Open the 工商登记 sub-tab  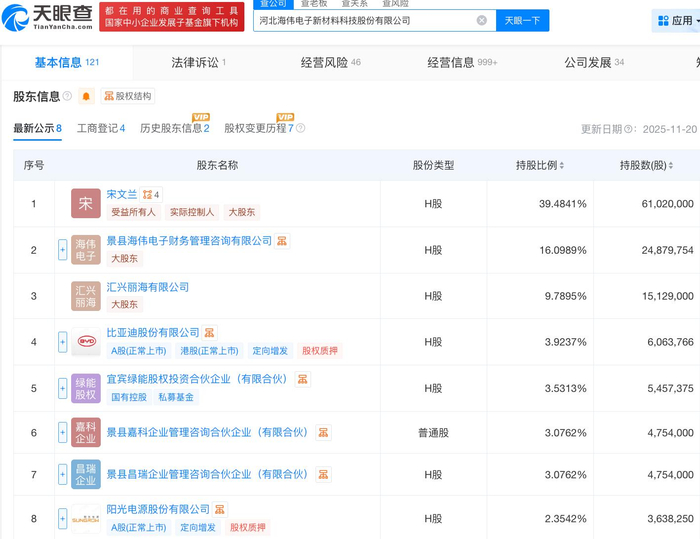tap(100, 129)
